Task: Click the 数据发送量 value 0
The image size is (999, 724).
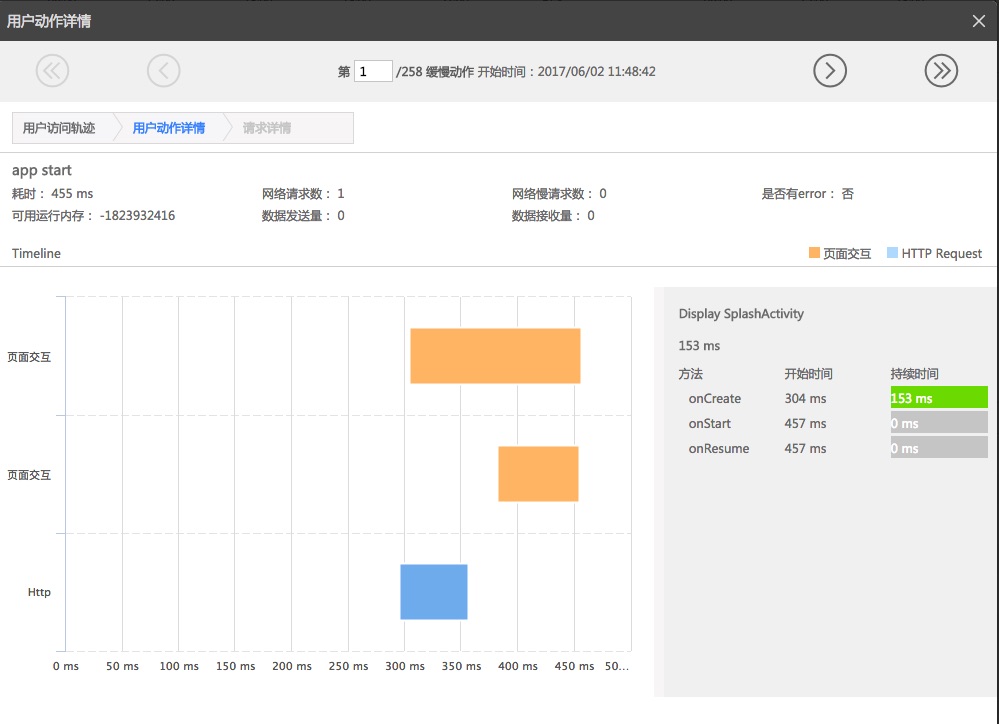Action: pyautogui.click(x=341, y=215)
